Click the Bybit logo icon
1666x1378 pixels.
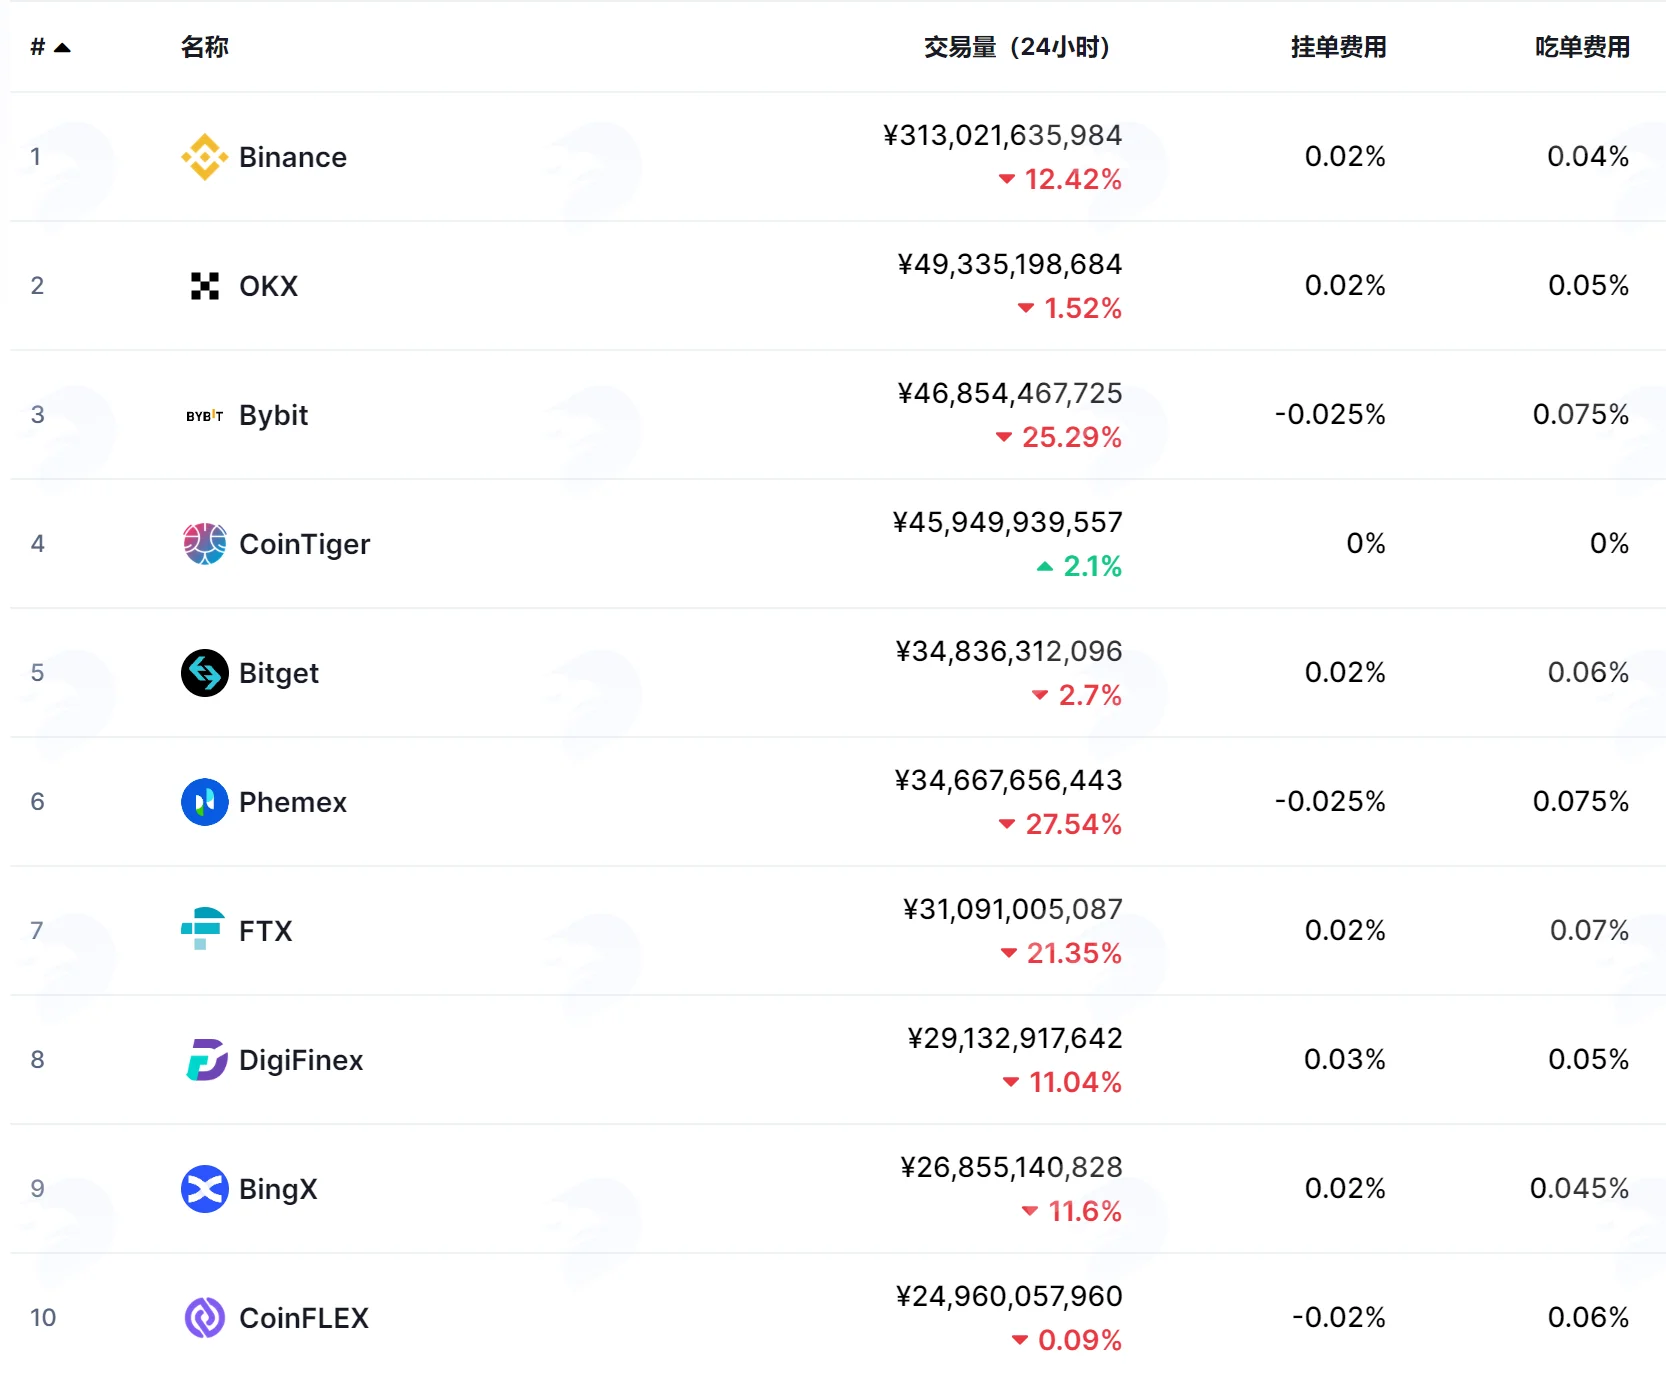click(204, 415)
